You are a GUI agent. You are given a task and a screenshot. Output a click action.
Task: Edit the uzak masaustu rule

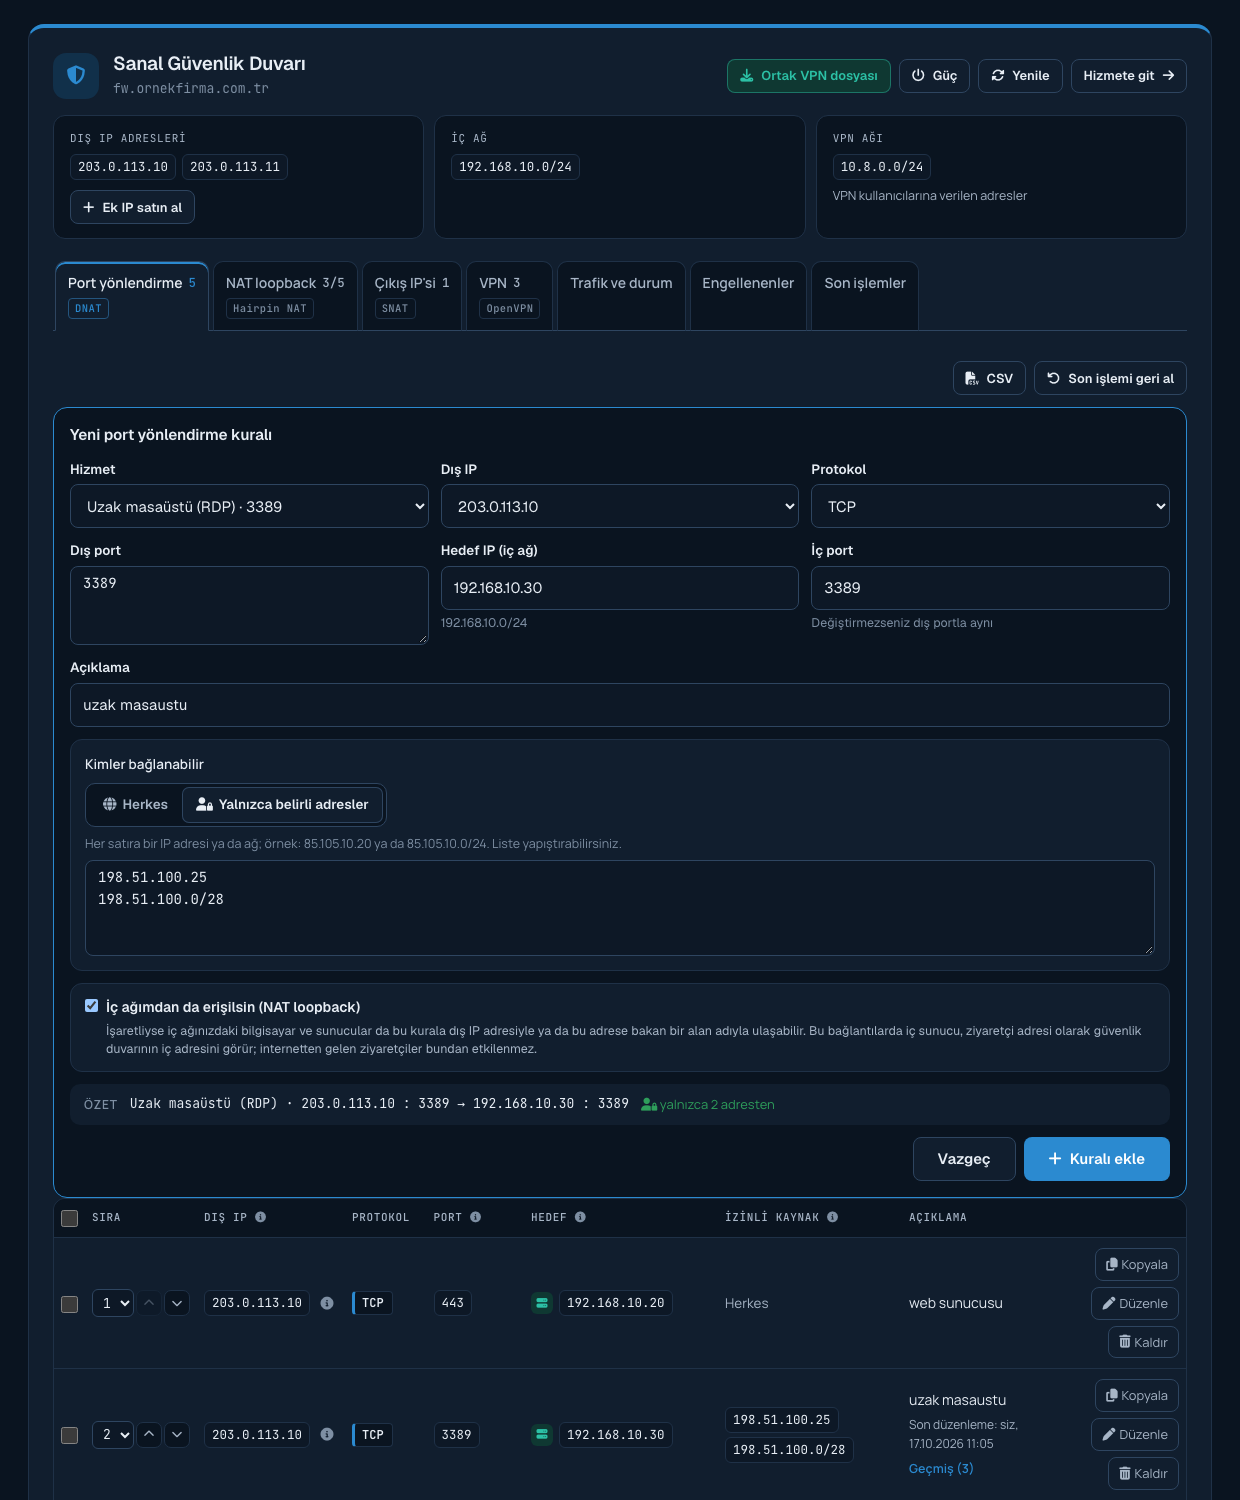1135,1434
